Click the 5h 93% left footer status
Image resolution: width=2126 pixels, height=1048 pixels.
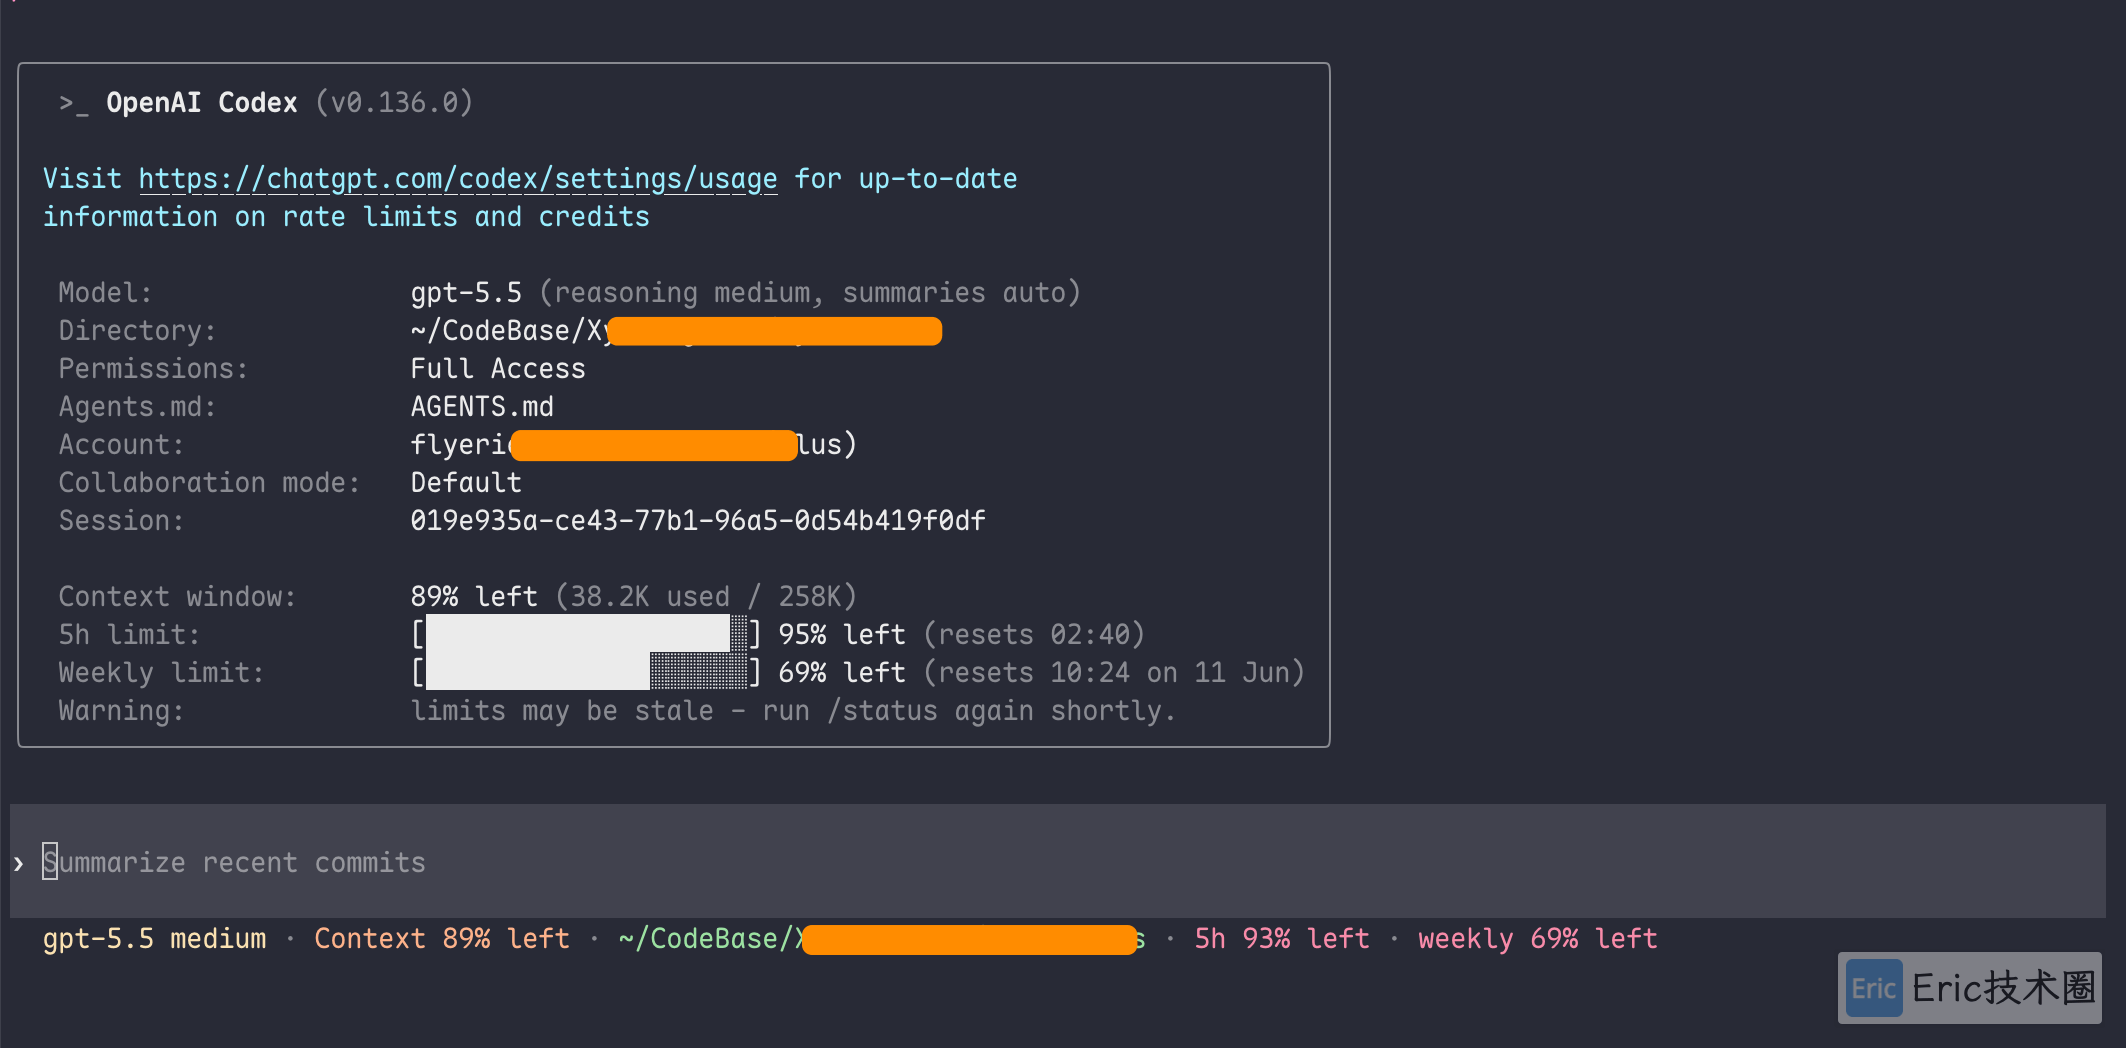coord(1282,939)
